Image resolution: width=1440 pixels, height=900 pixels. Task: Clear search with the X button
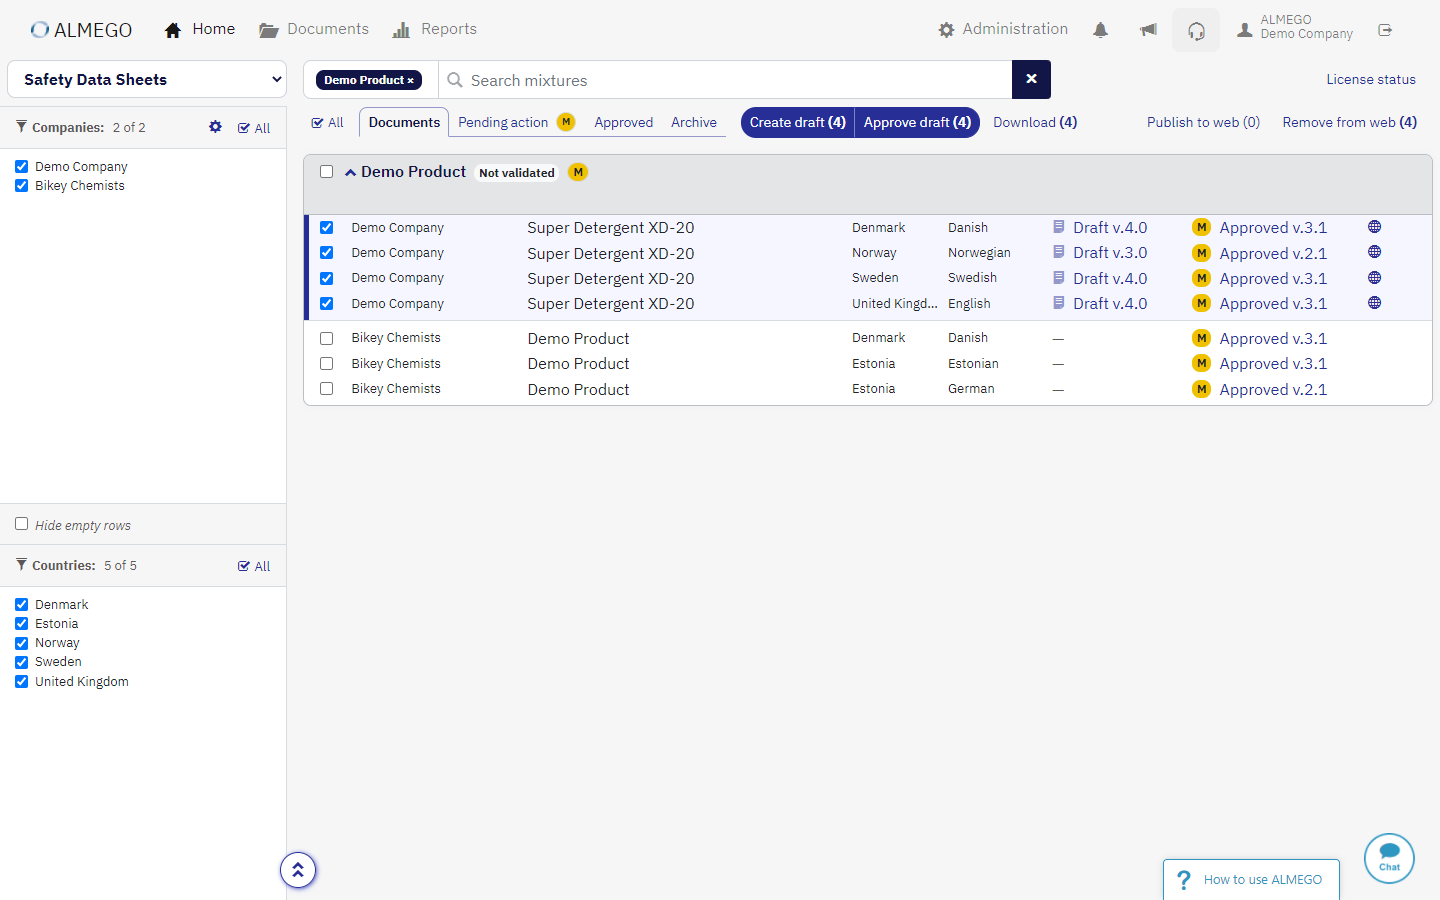[1031, 79]
